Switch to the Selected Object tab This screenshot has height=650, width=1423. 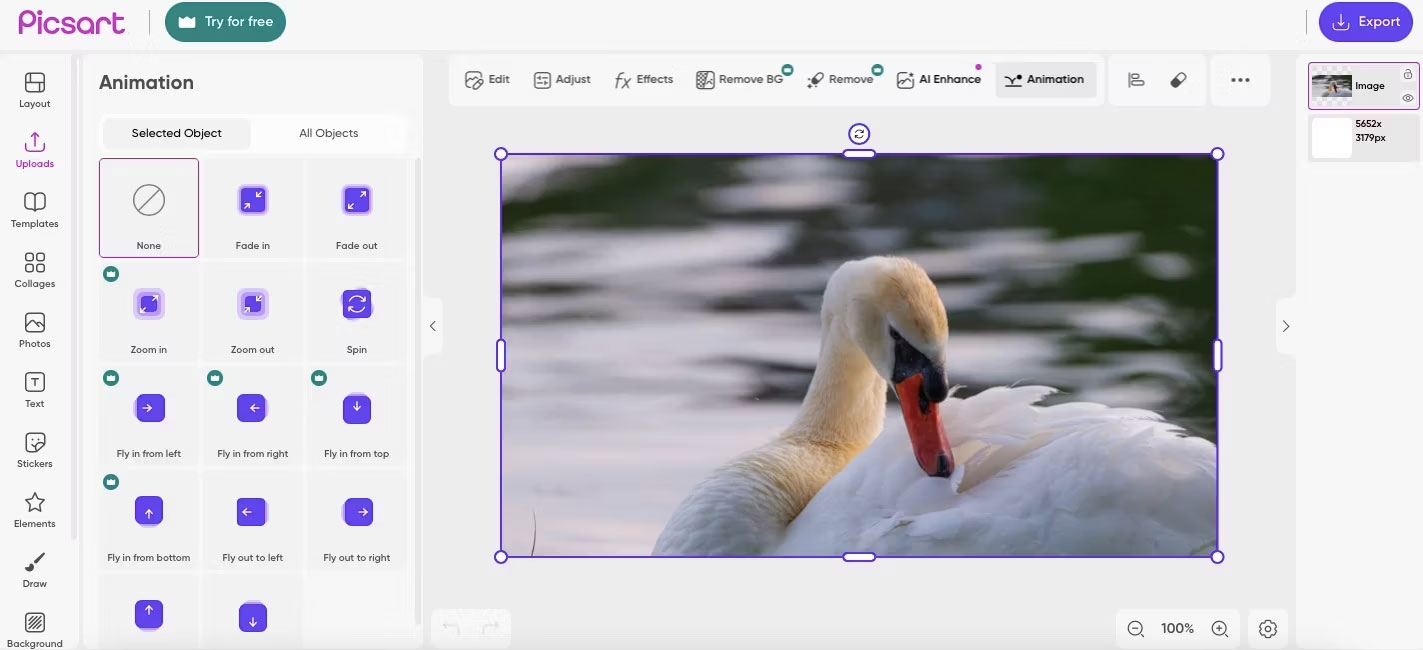(x=177, y=133)
